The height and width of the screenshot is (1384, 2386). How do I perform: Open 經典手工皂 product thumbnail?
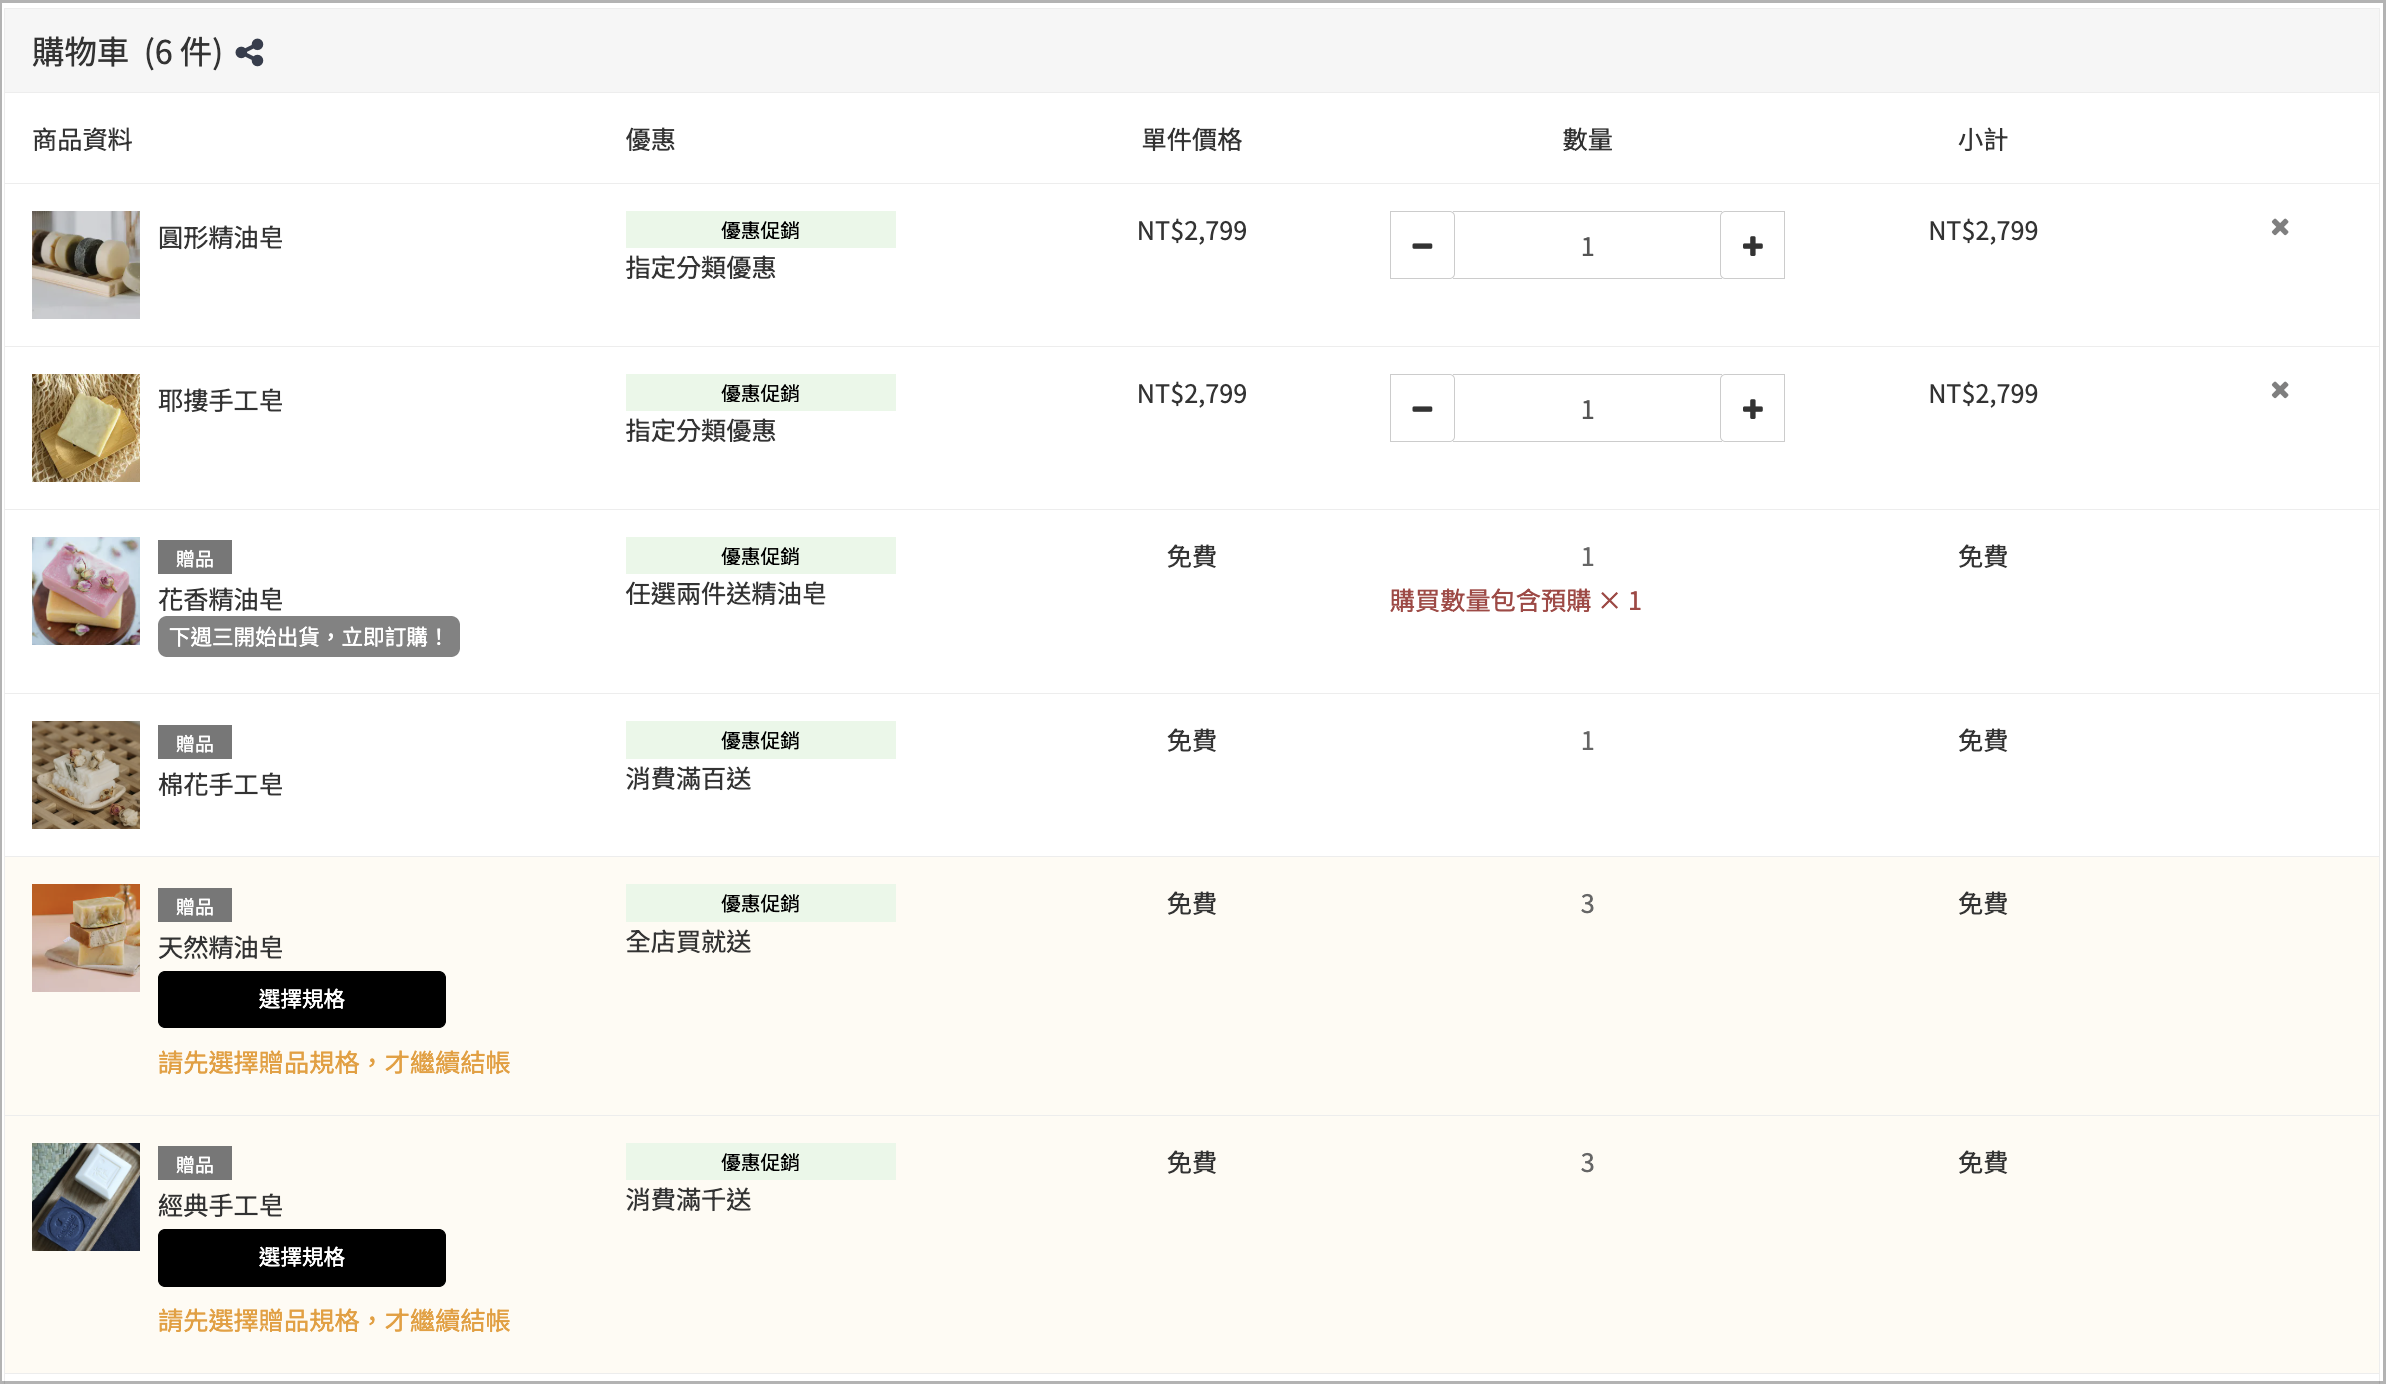(x=86, y=1197)
